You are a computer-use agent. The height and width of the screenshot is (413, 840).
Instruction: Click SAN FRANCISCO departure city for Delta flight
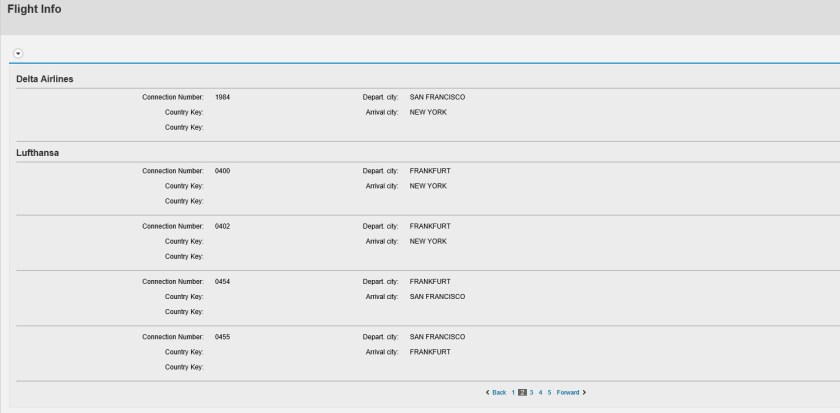[438, 97]
